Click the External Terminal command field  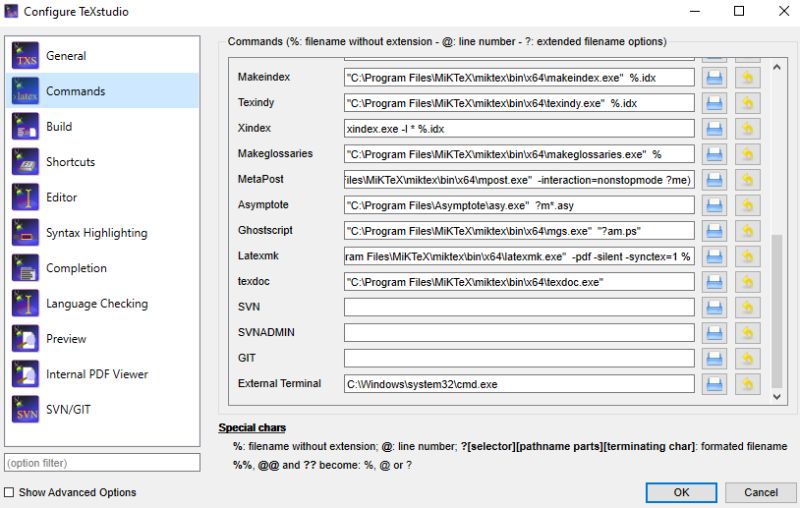tap(519, 384)
